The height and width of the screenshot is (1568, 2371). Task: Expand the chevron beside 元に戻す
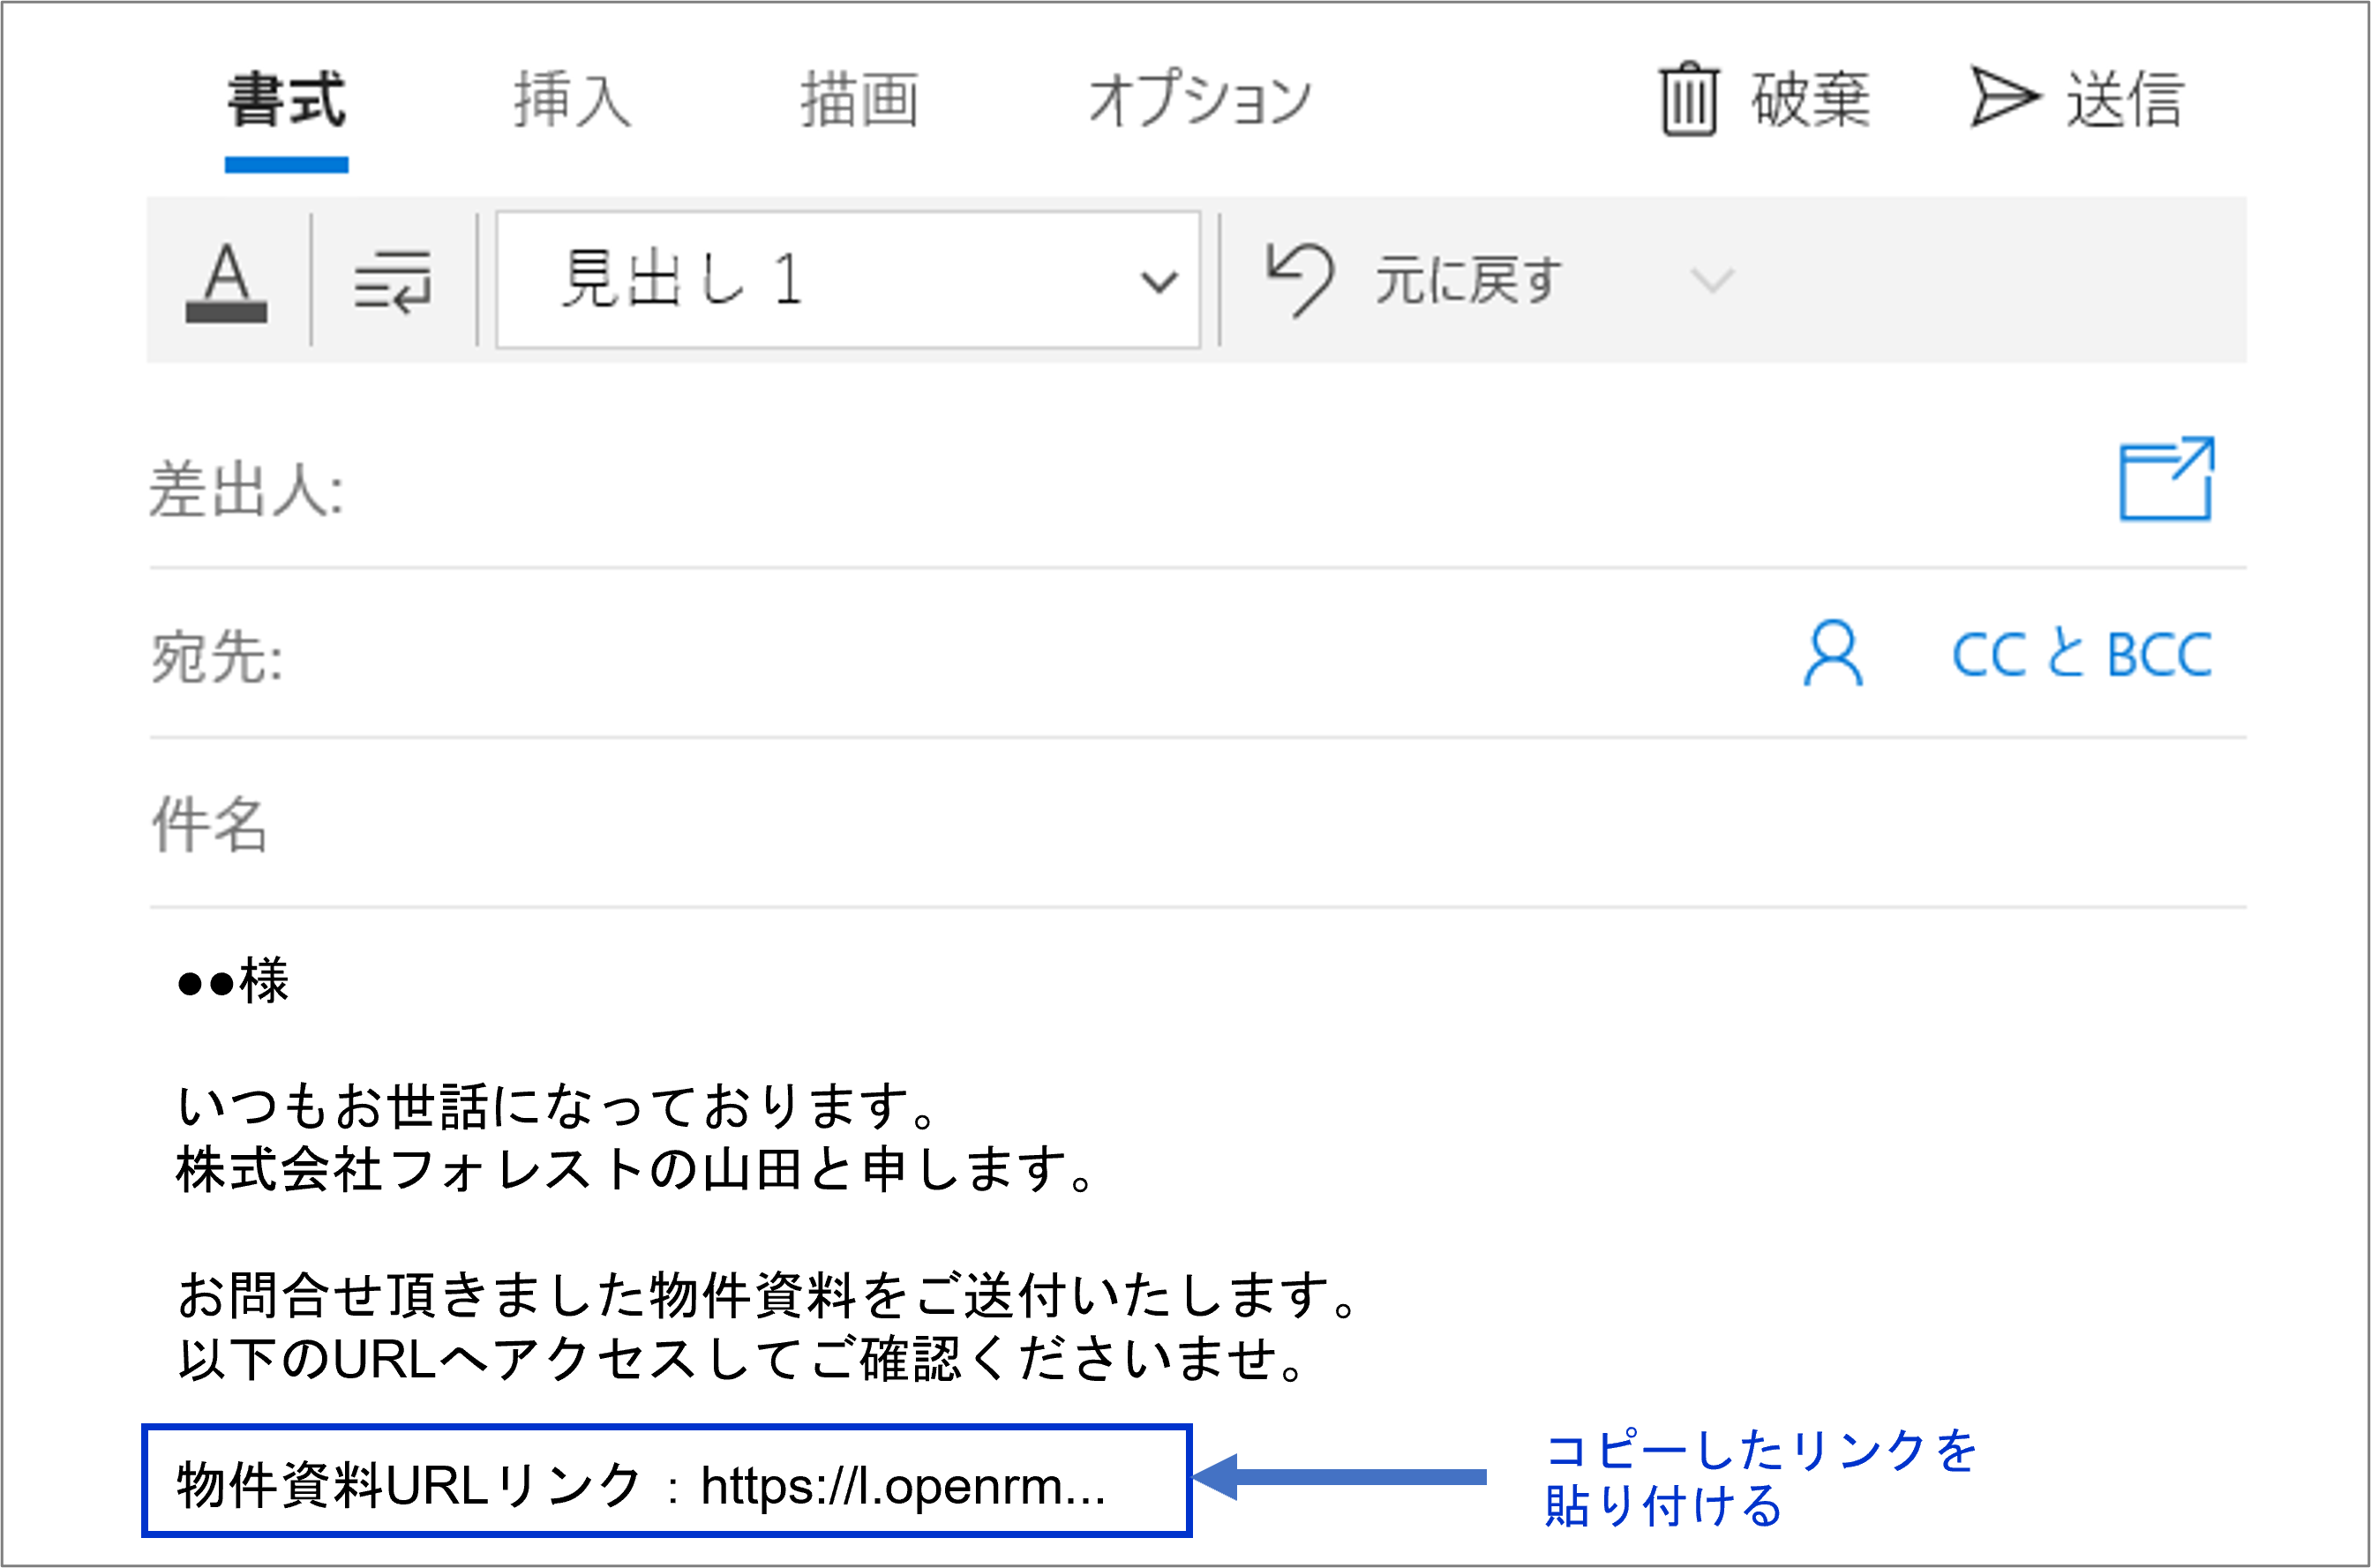[1712, 281]
